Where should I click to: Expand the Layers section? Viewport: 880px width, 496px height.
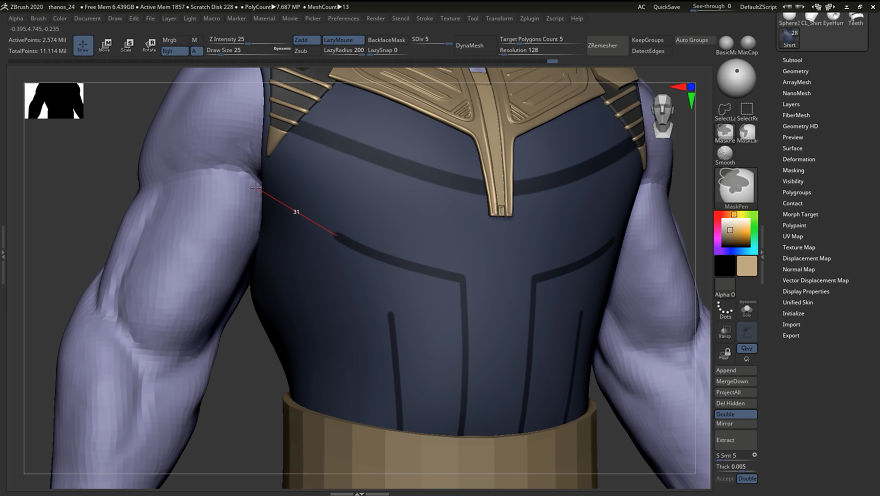point(791,104)
